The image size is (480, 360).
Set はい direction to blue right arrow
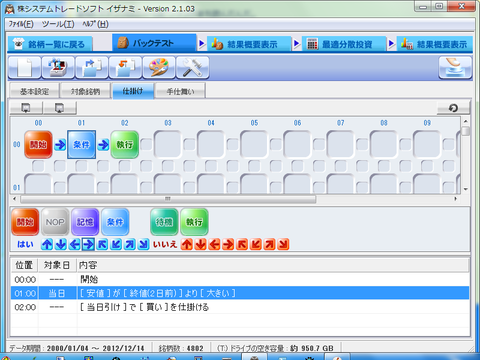pos(88,244)
